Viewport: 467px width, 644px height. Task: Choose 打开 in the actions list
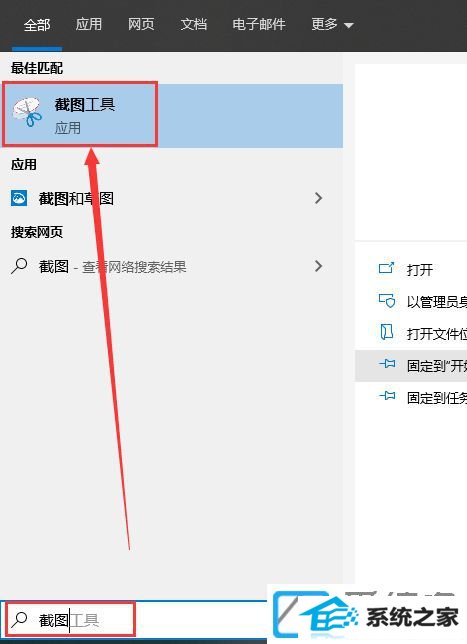click(x=419, y=270)
